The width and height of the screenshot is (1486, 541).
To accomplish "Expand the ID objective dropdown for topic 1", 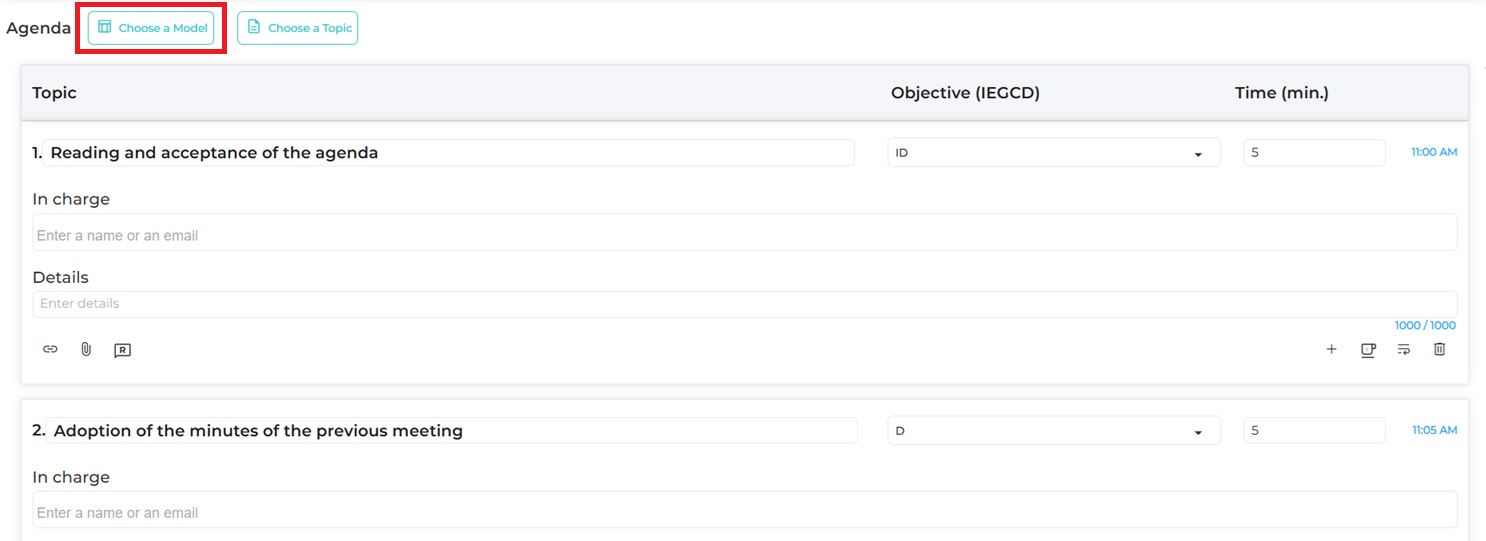I will [x=1053, y=153].
